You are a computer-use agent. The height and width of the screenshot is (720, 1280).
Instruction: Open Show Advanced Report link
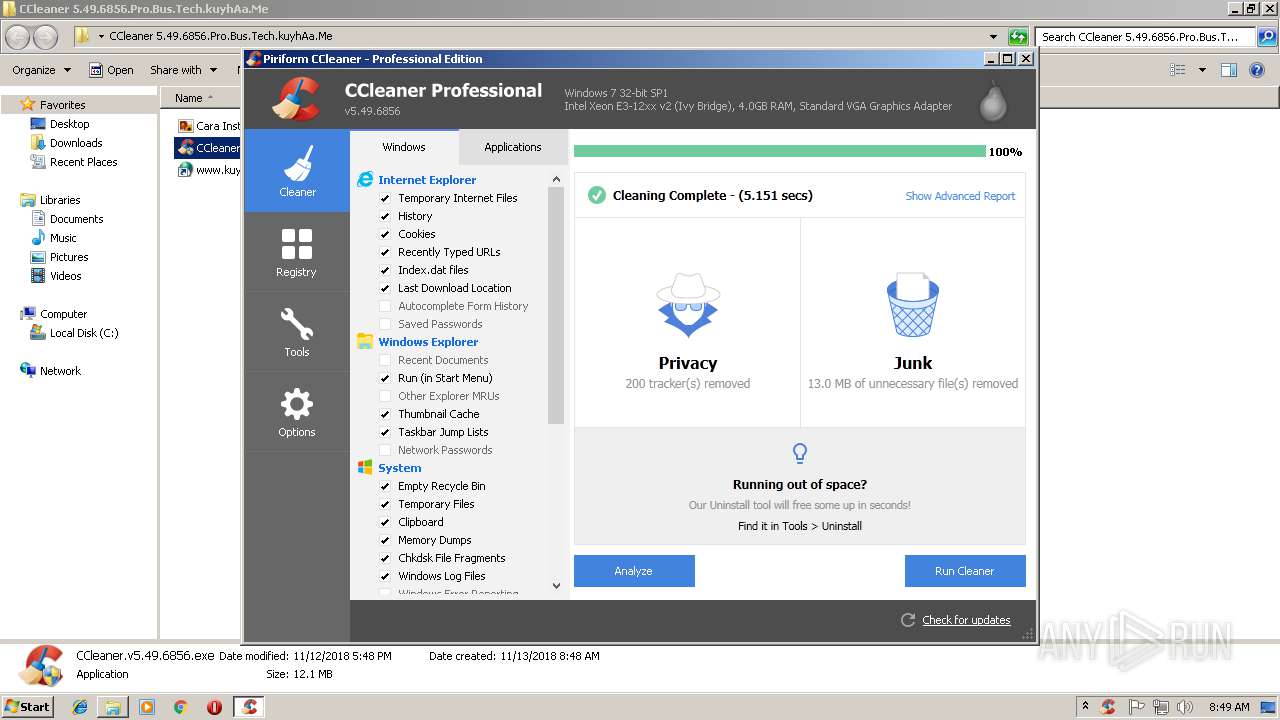tap(960, 196)
